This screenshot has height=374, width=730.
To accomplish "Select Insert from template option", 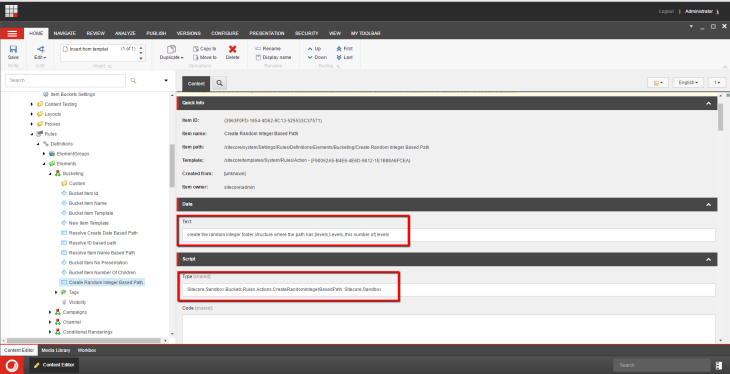I will pyautogui.click(x=89, y=49).
